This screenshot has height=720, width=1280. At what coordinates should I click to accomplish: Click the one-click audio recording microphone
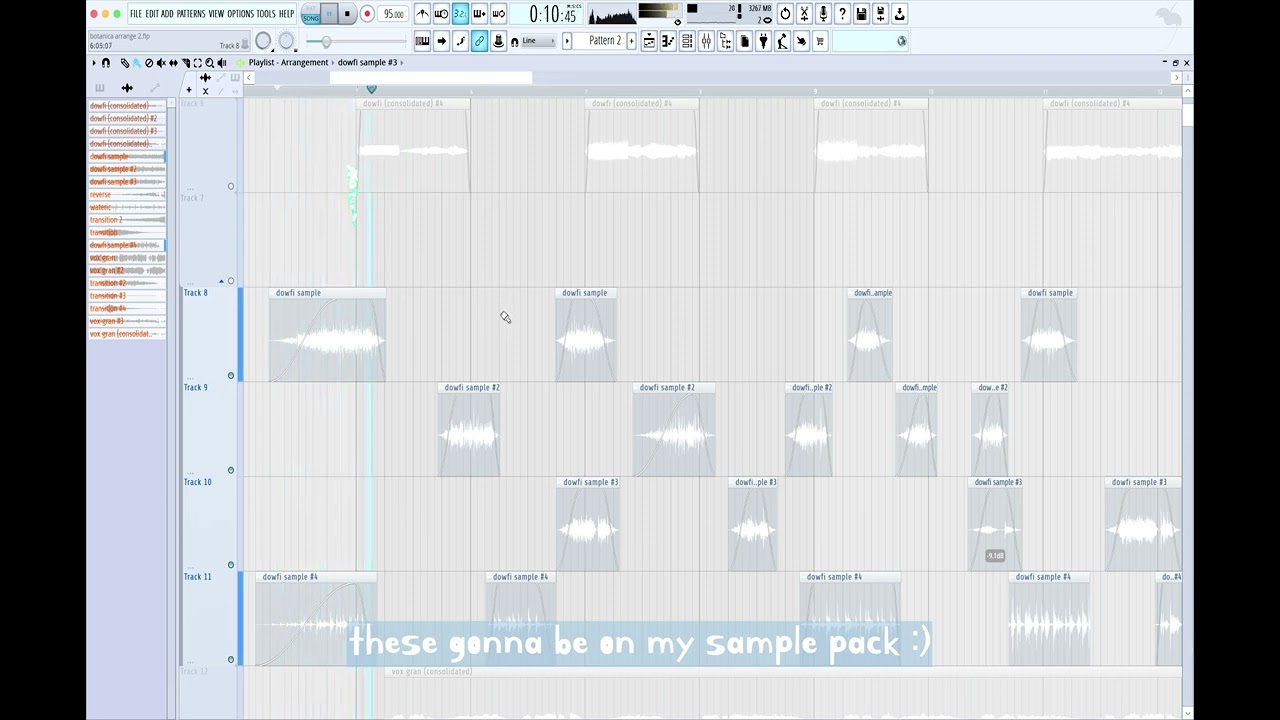tap(823, 14)
